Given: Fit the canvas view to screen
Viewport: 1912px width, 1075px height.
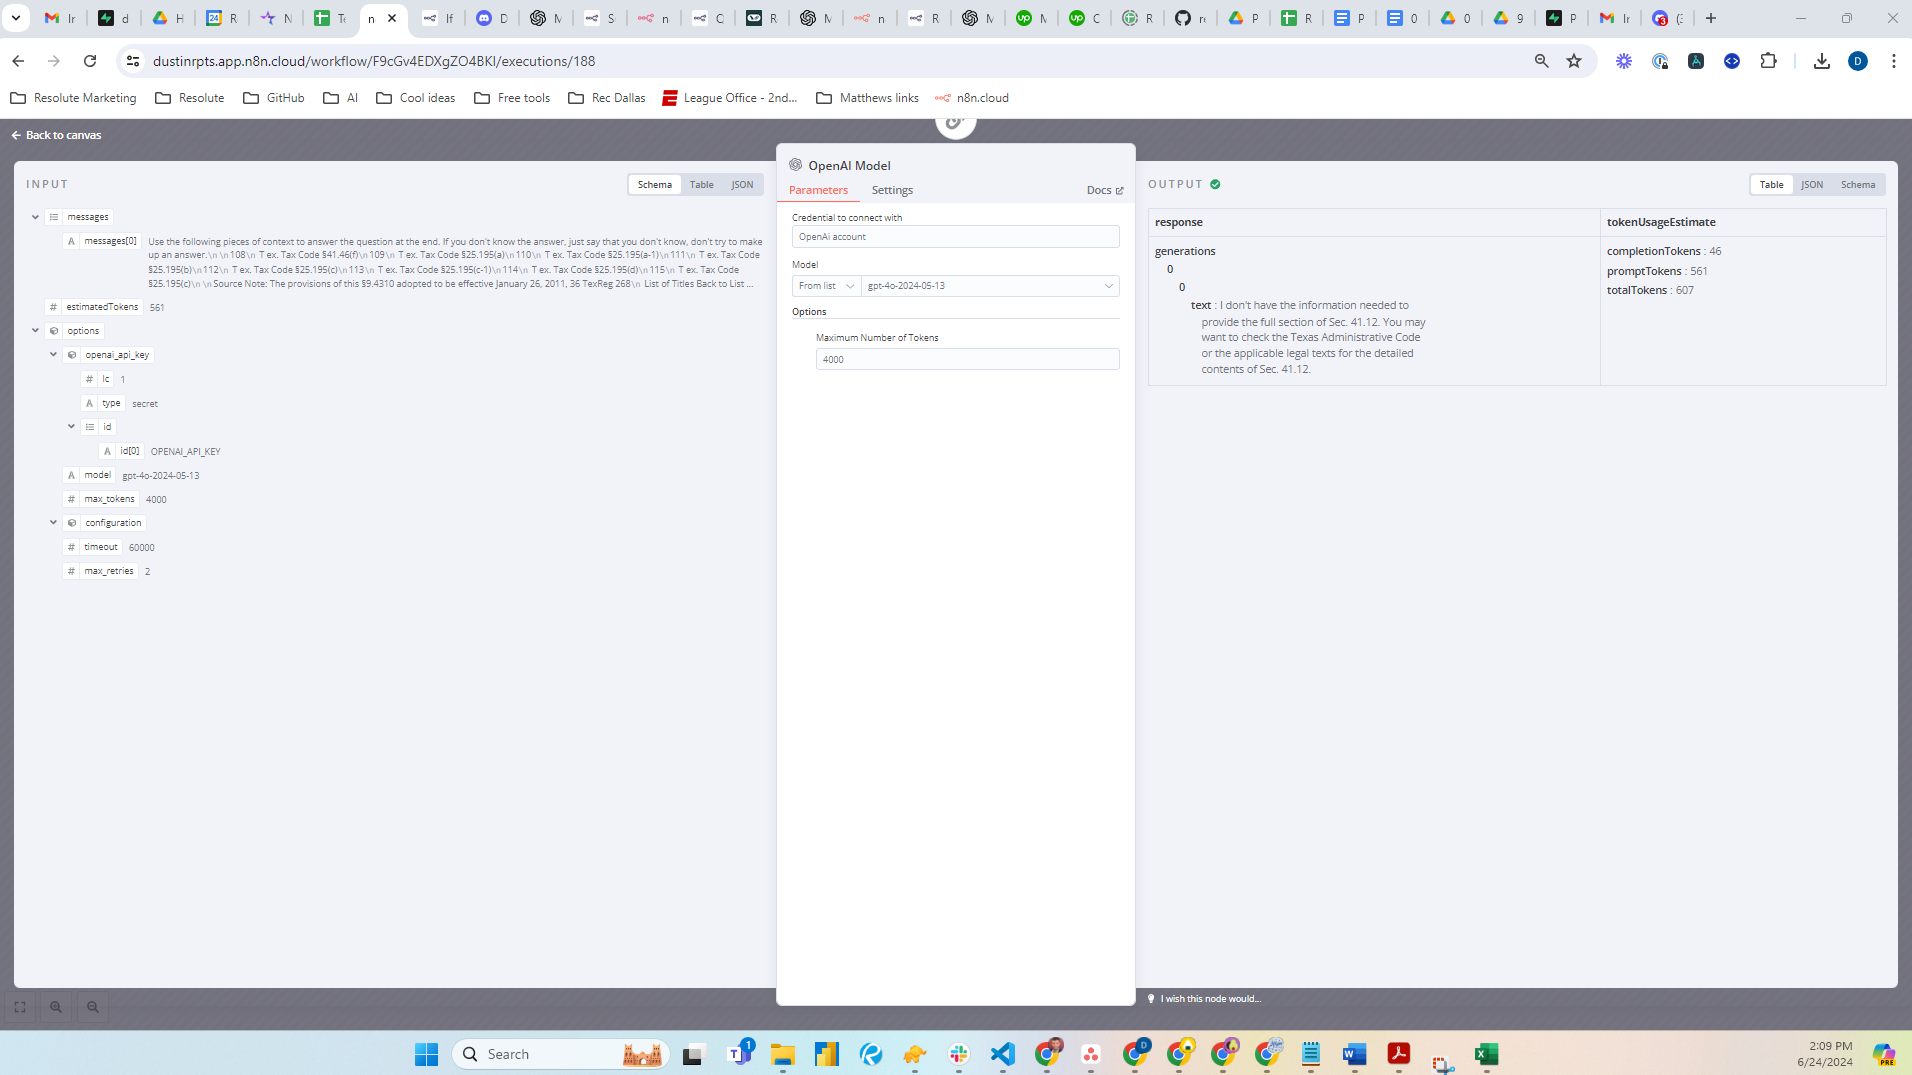Looking at the screenshot, I should pos(20,1007).
